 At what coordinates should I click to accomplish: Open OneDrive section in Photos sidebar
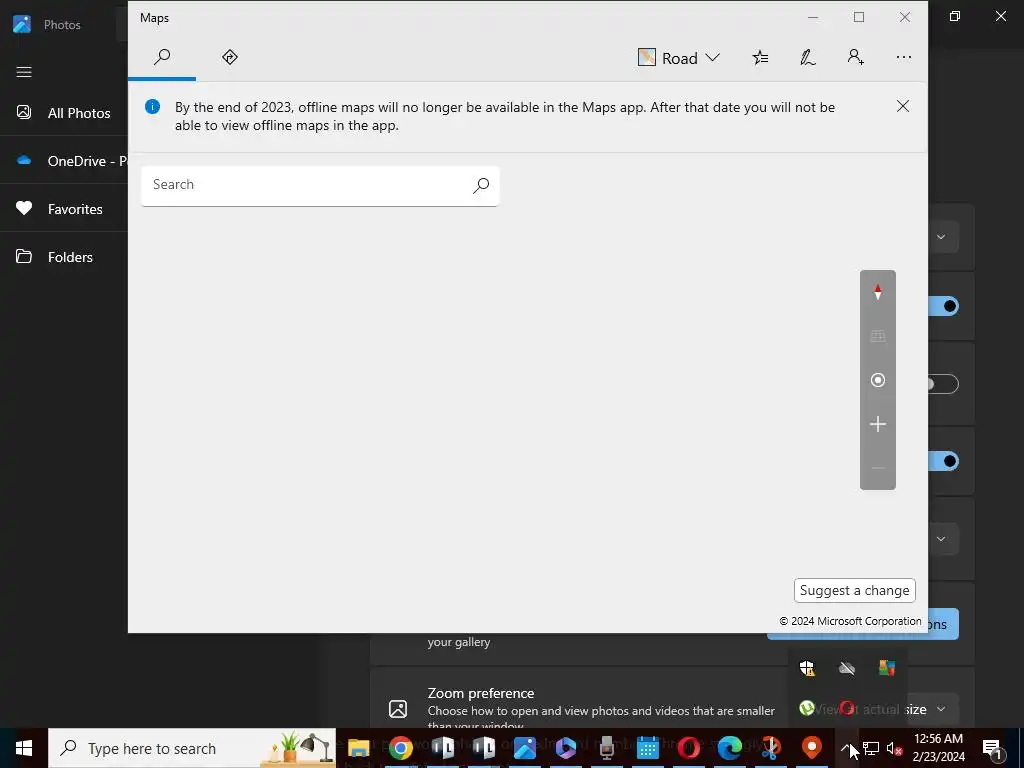[x=64, y=161]
